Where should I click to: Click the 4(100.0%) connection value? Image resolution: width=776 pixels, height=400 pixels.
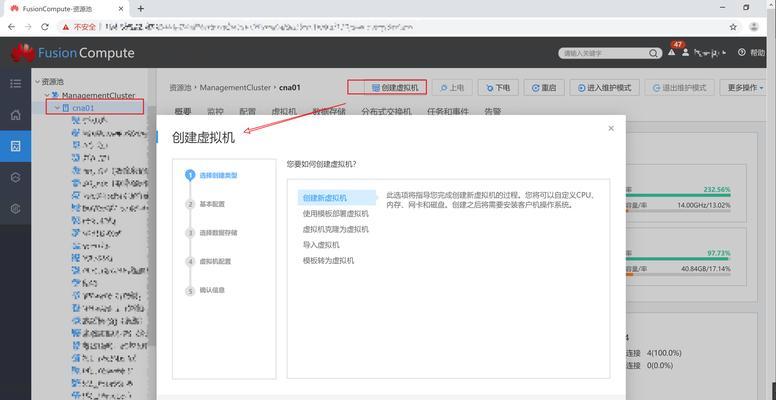pos(664,353)
